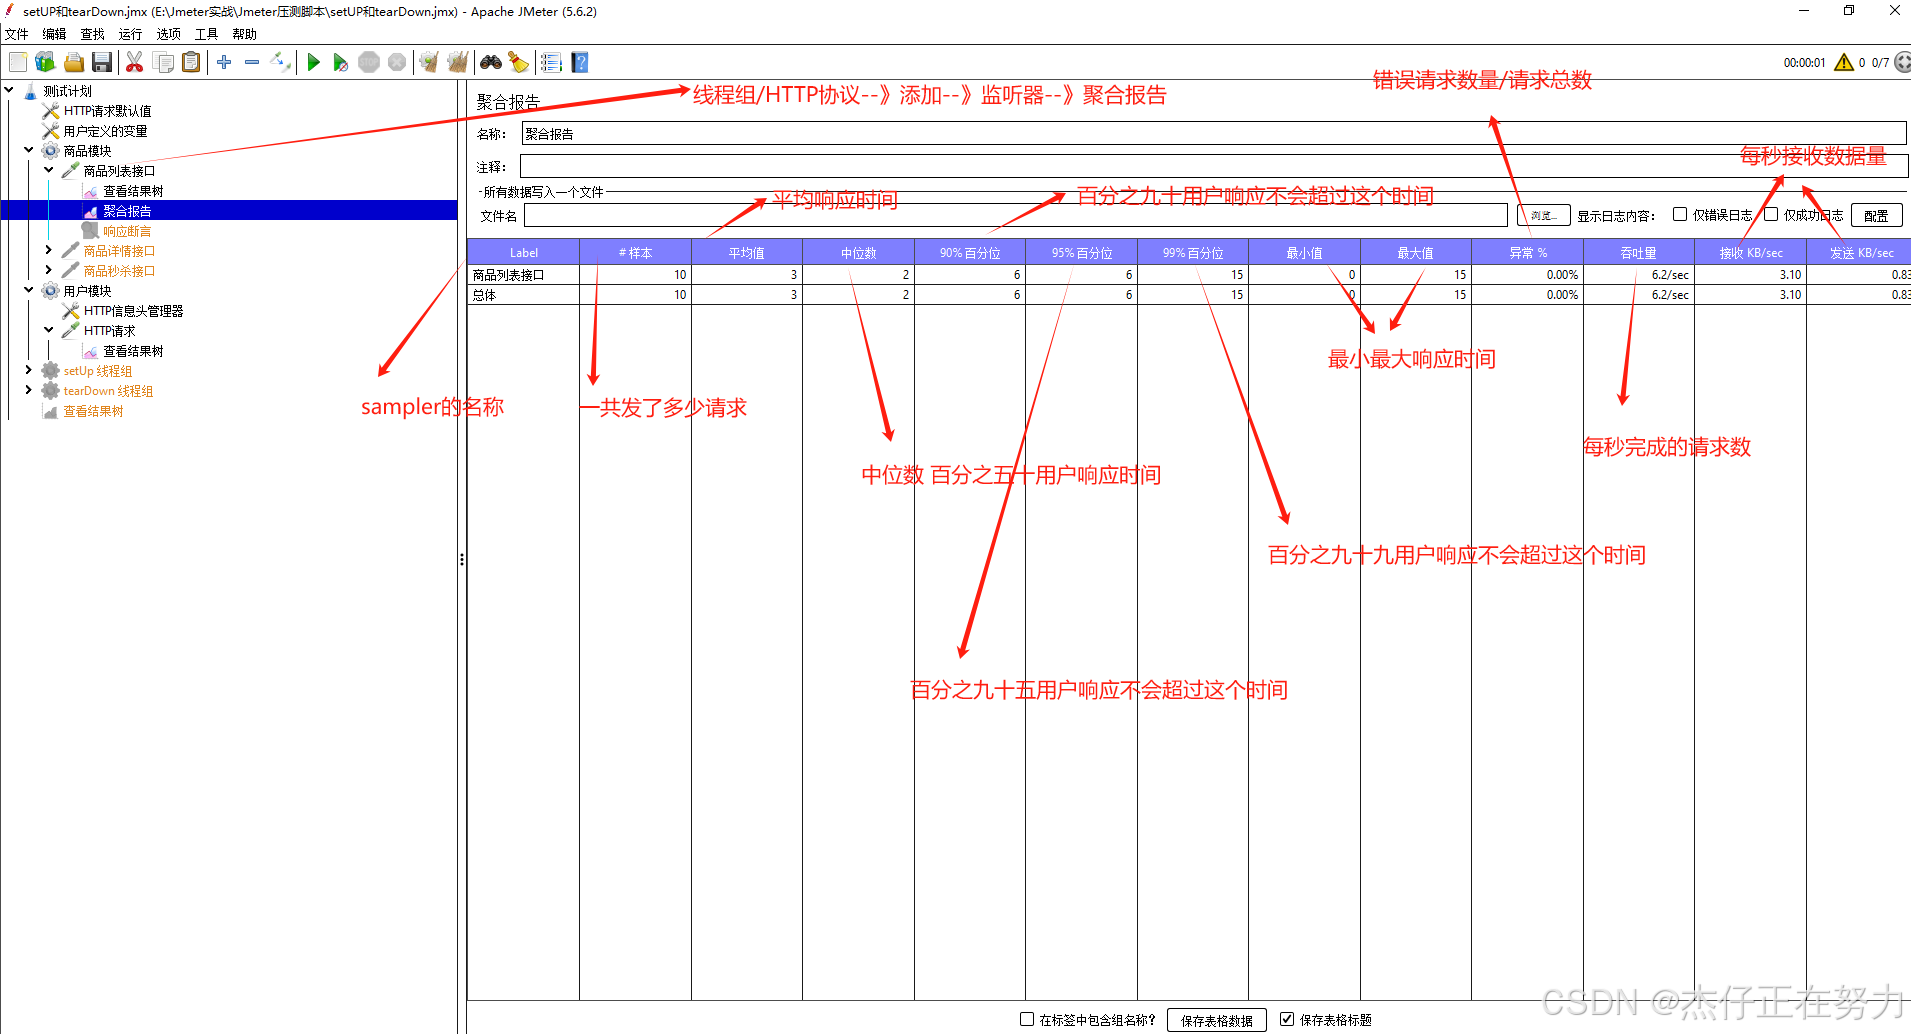1911x1034 pixels.
Task: Collapse the HTTP请求 node
Action: (x=48, y=330)
